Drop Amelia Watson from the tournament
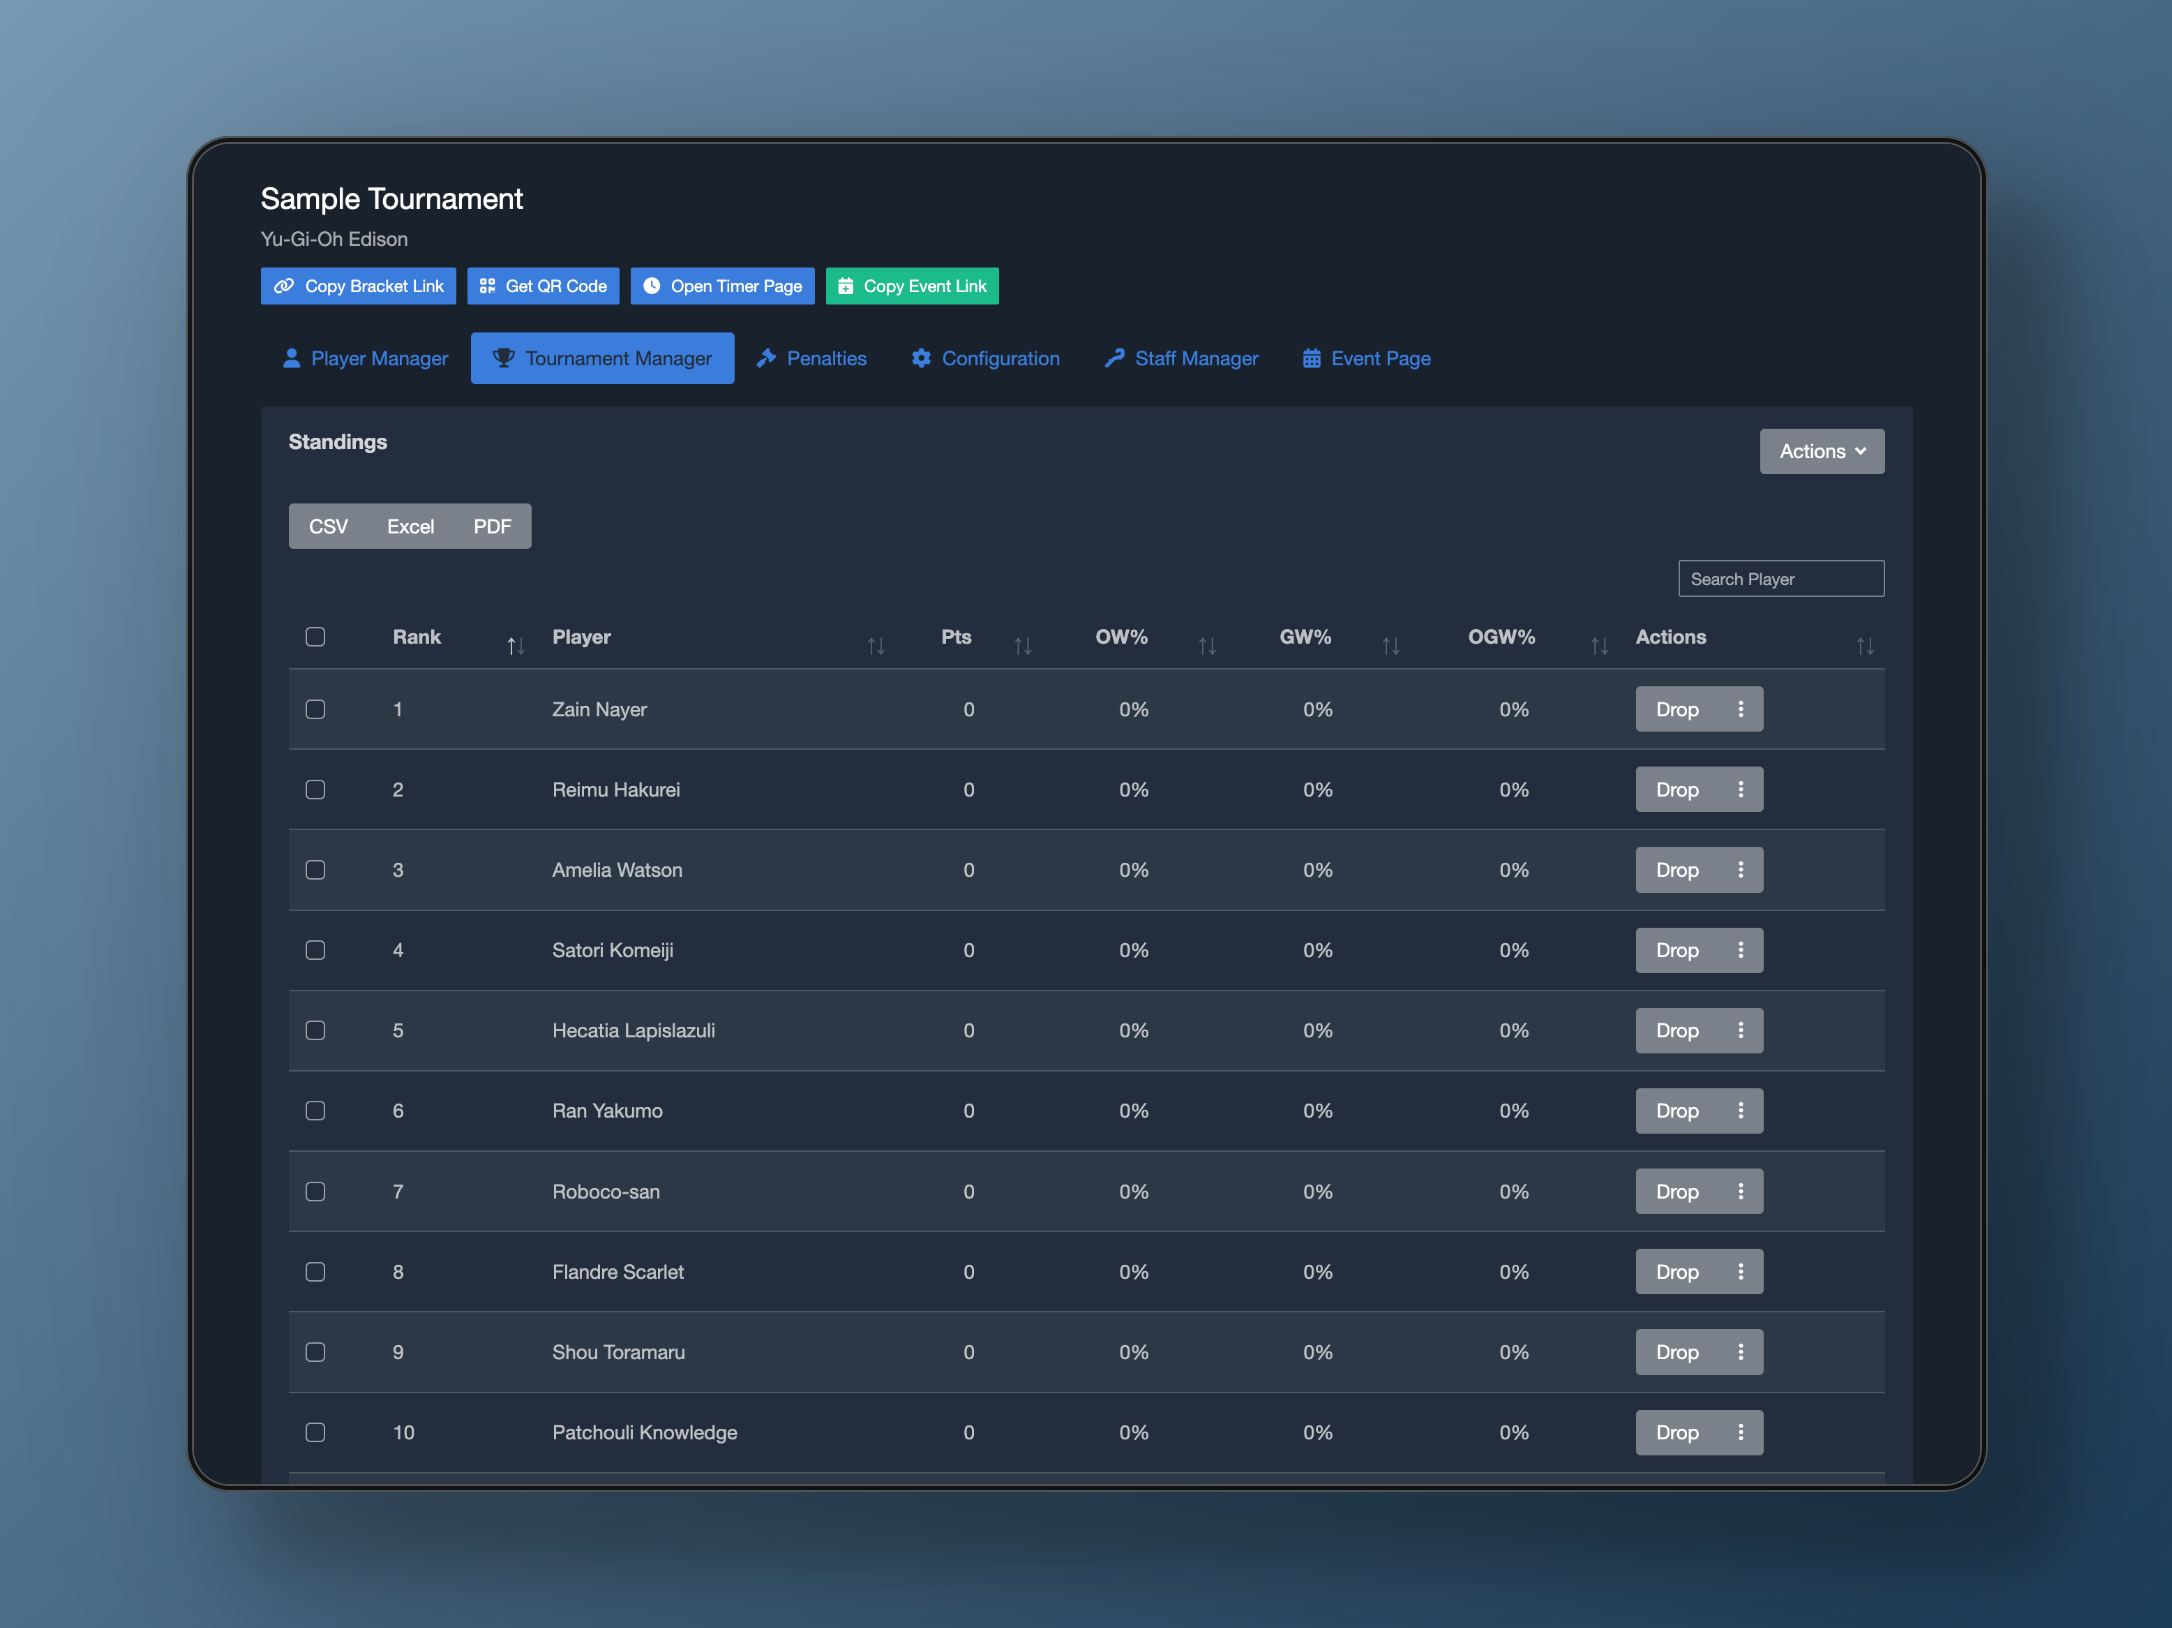Screen dimensions: 2172x1628 point(1676,870)
